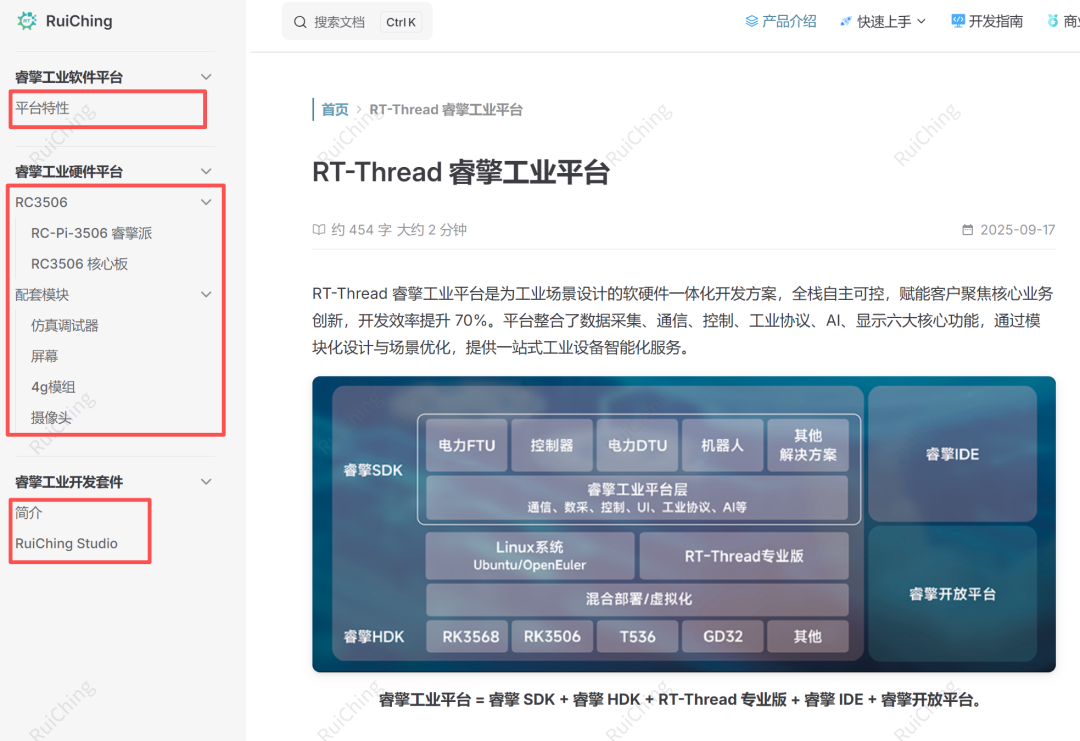Click the RuiChing logo icon
Viewport: 1080px width, 741px height.
tap(27, 21)
